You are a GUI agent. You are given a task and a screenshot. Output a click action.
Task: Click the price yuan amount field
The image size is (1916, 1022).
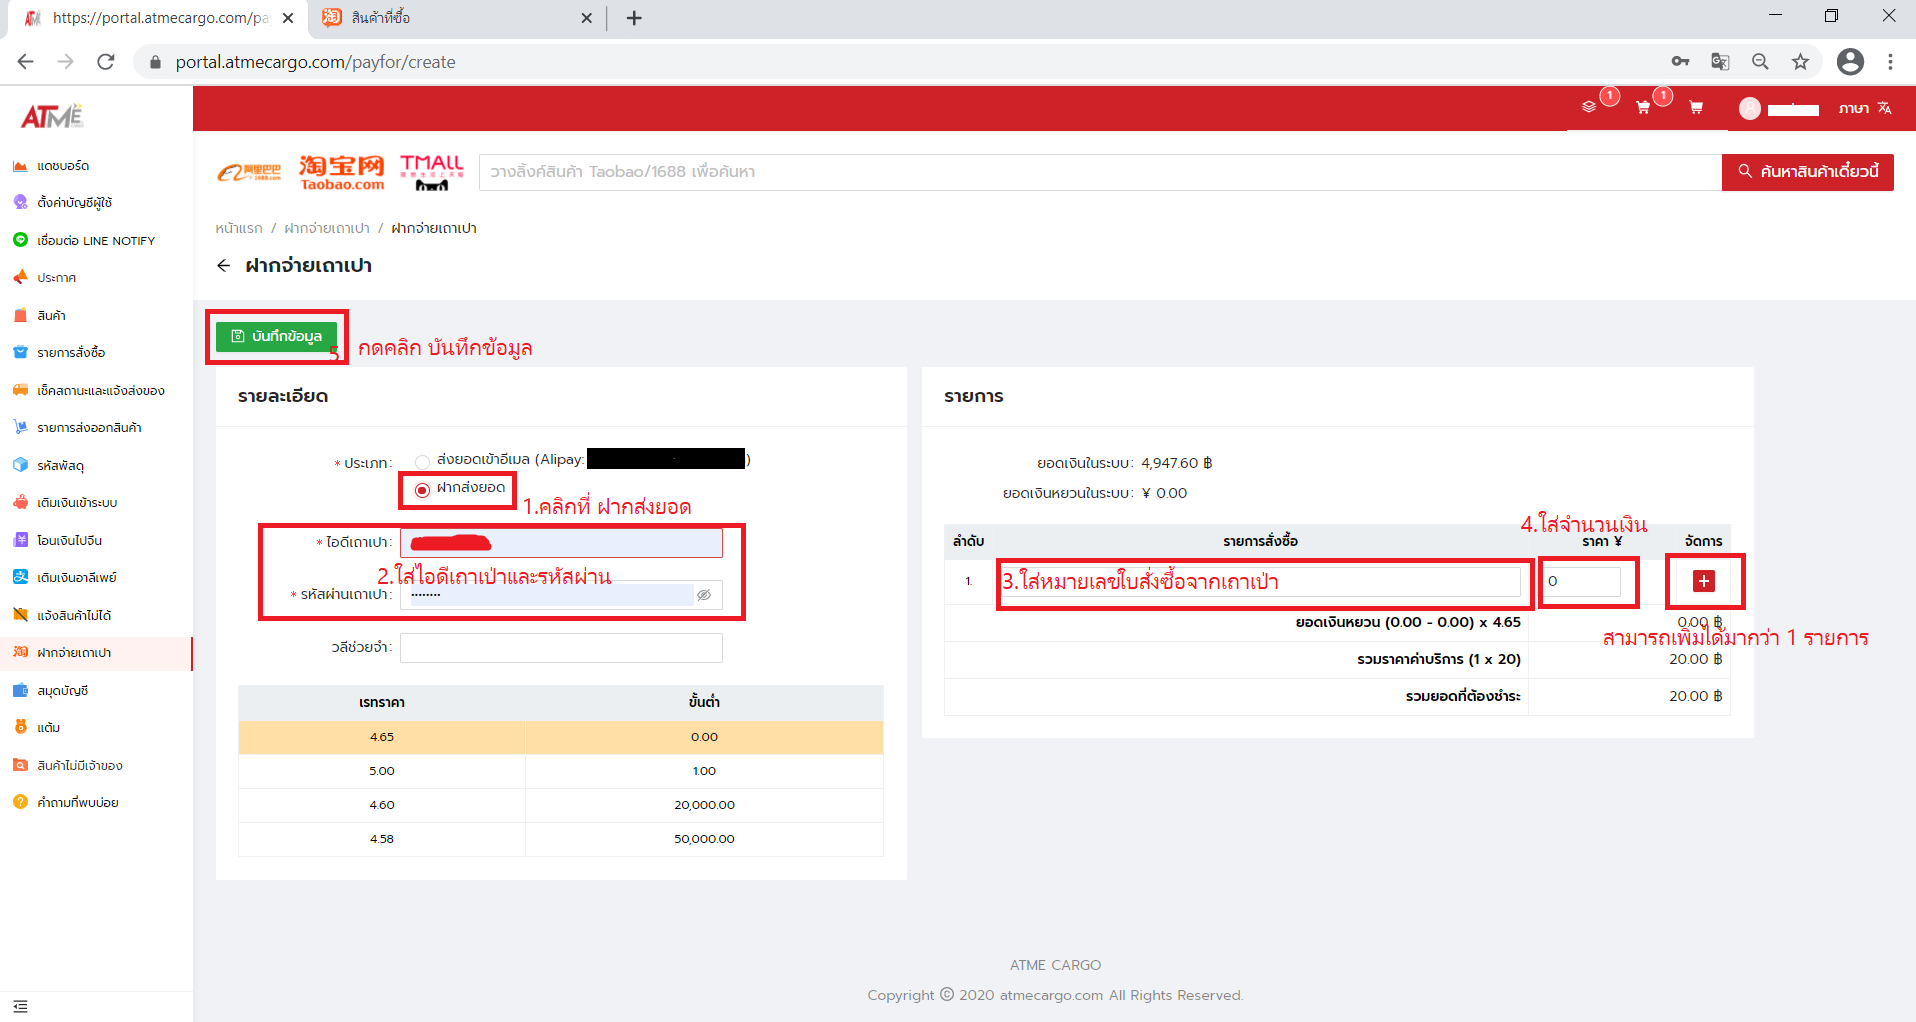(1582, 582)
